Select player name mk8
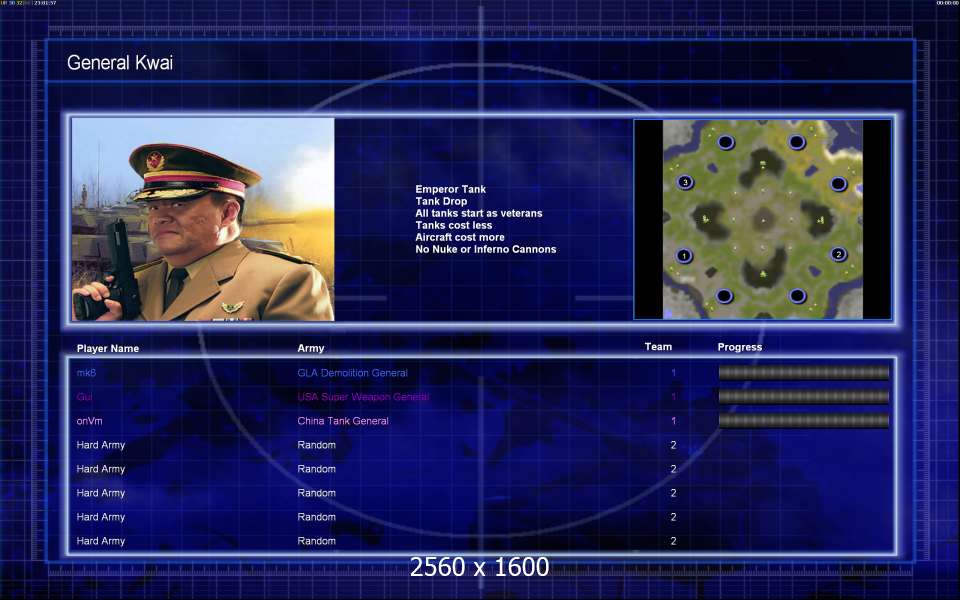Image resolution: width=960 pixels, height=600 pixels. (x=86, y=372)
